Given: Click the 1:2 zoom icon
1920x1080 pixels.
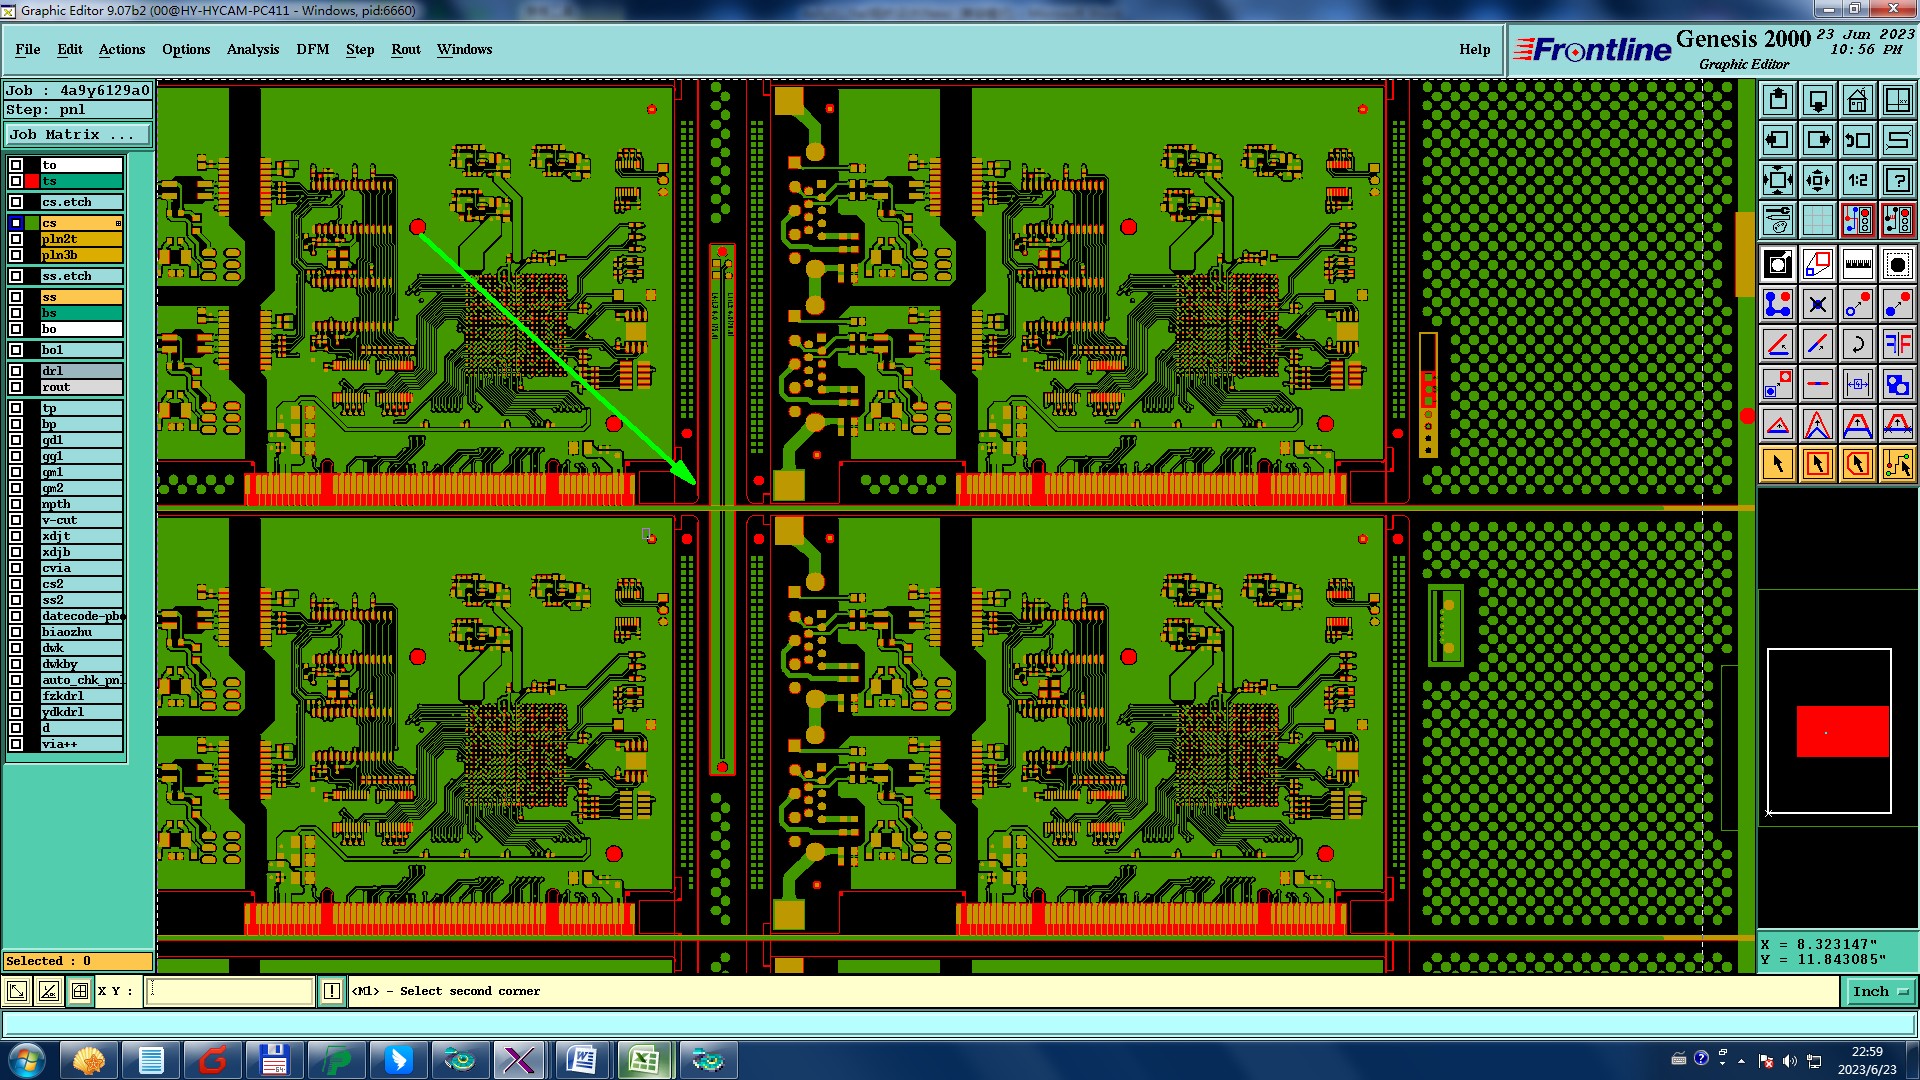Looking at the screenshot, I should (1857, 180).
